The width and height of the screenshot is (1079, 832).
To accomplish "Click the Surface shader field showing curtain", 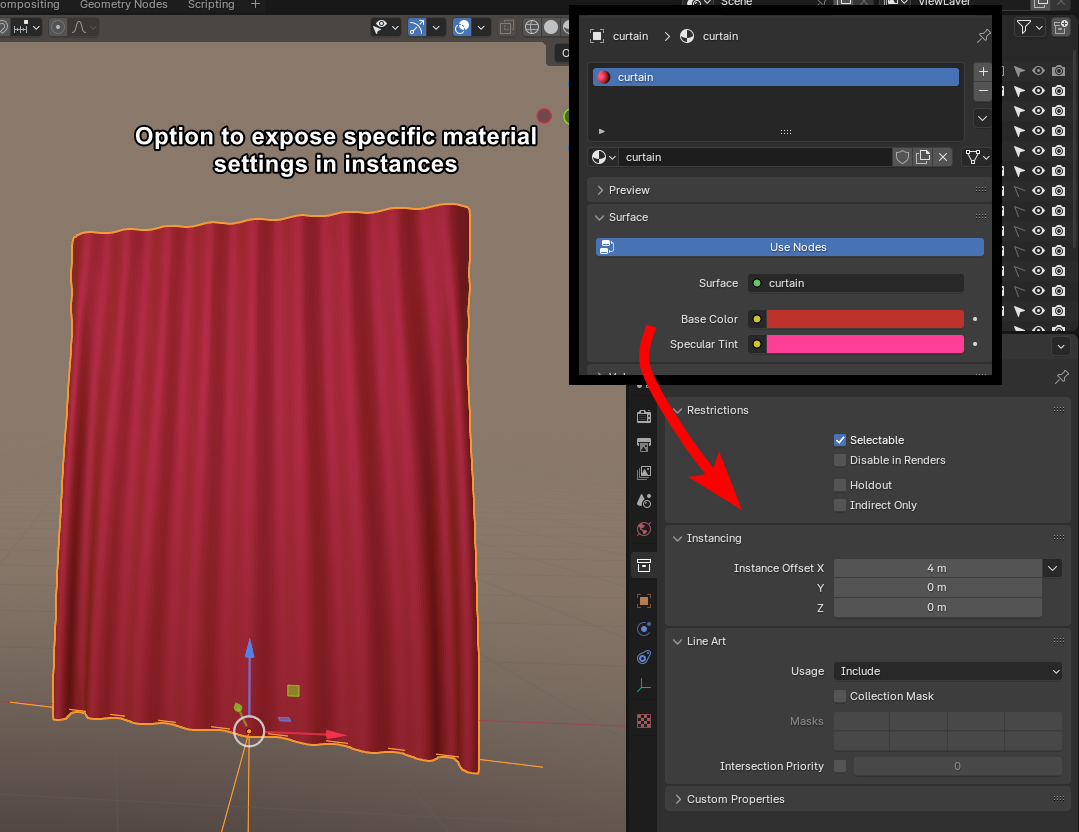I will (855, 283).
